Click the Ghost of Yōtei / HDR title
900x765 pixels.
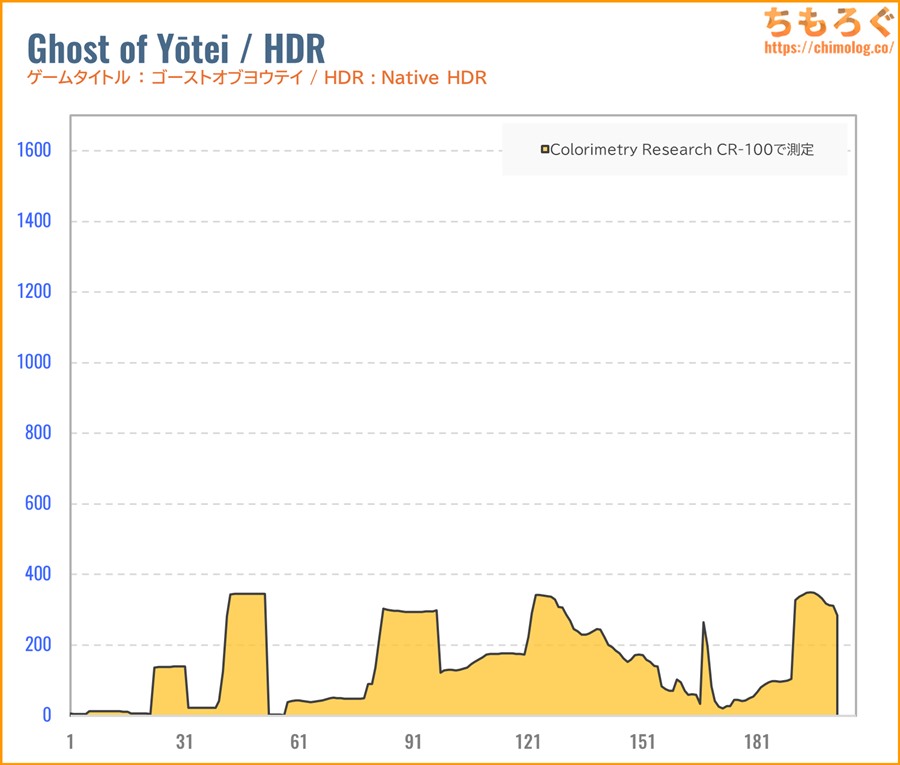[175, 48]
